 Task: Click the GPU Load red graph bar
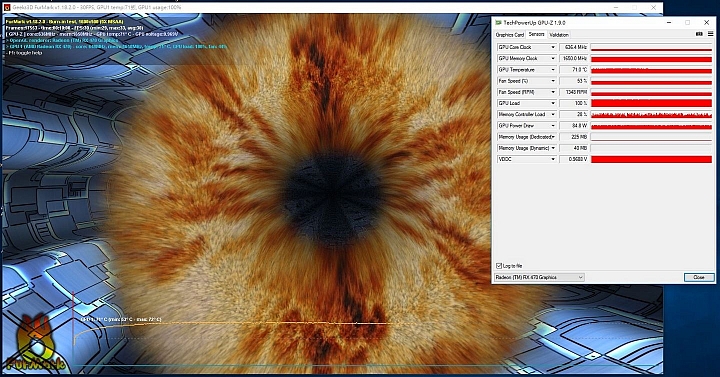651,103
